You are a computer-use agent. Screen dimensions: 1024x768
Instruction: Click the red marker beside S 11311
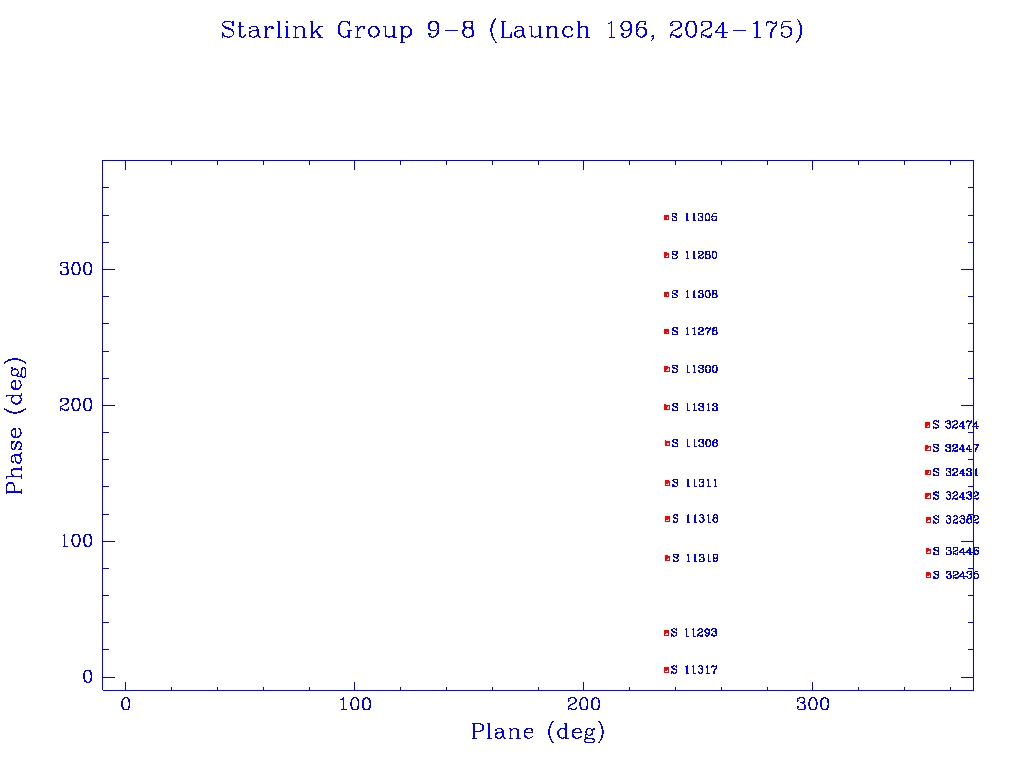[x=666, y=483]
